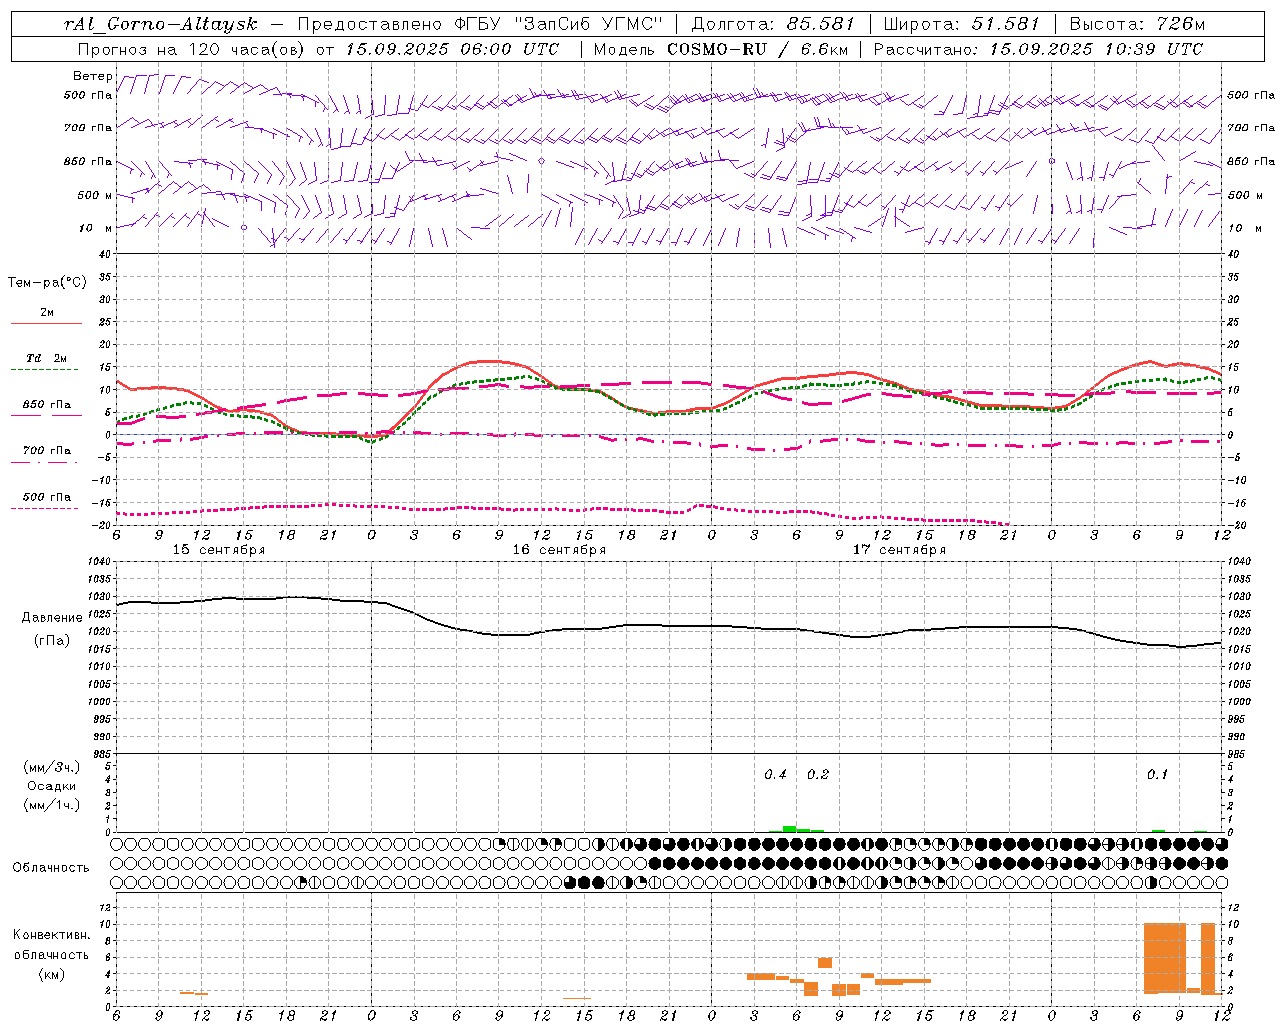Click 'Рассчитано: 15.09.2025 10:39 UTC' timestamp
This screenshot has height=1024, width=1280.
[1038, 49]
